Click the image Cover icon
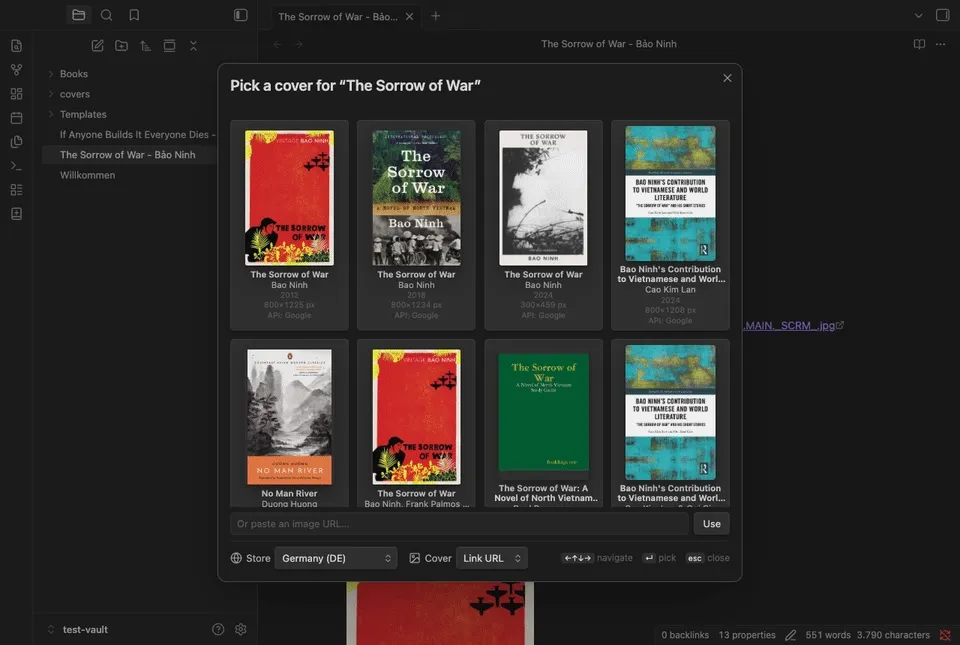The image size is (960, 645). click(x=414, y=558)
